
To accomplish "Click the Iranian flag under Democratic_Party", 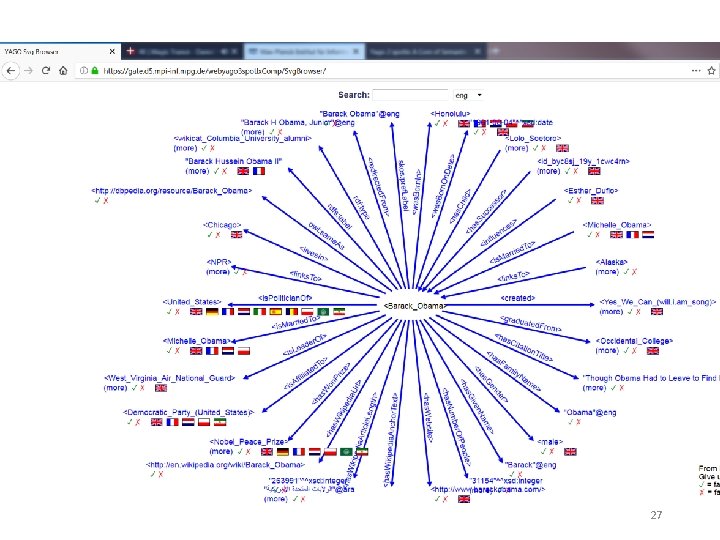I will point(220,422).
